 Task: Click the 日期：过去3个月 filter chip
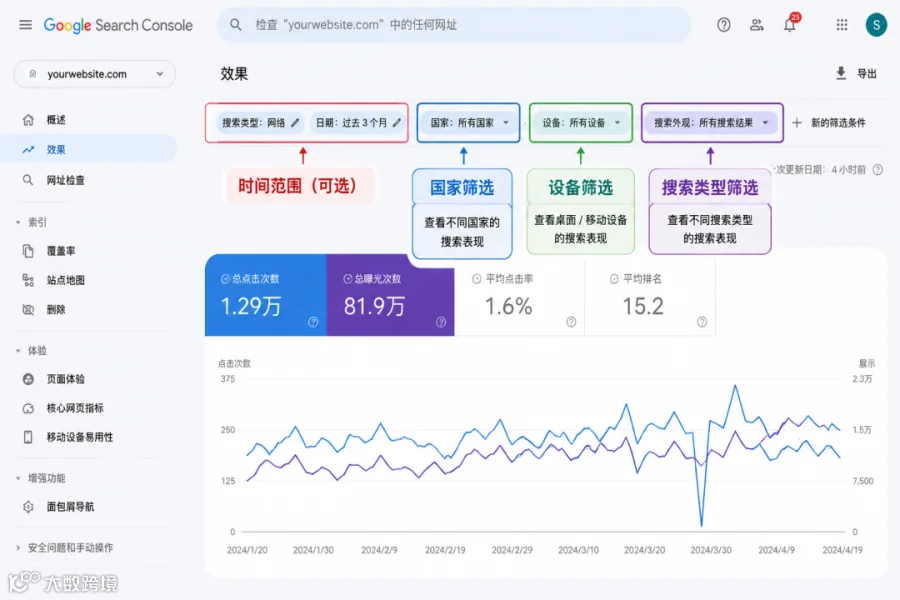tap(358, 122)
